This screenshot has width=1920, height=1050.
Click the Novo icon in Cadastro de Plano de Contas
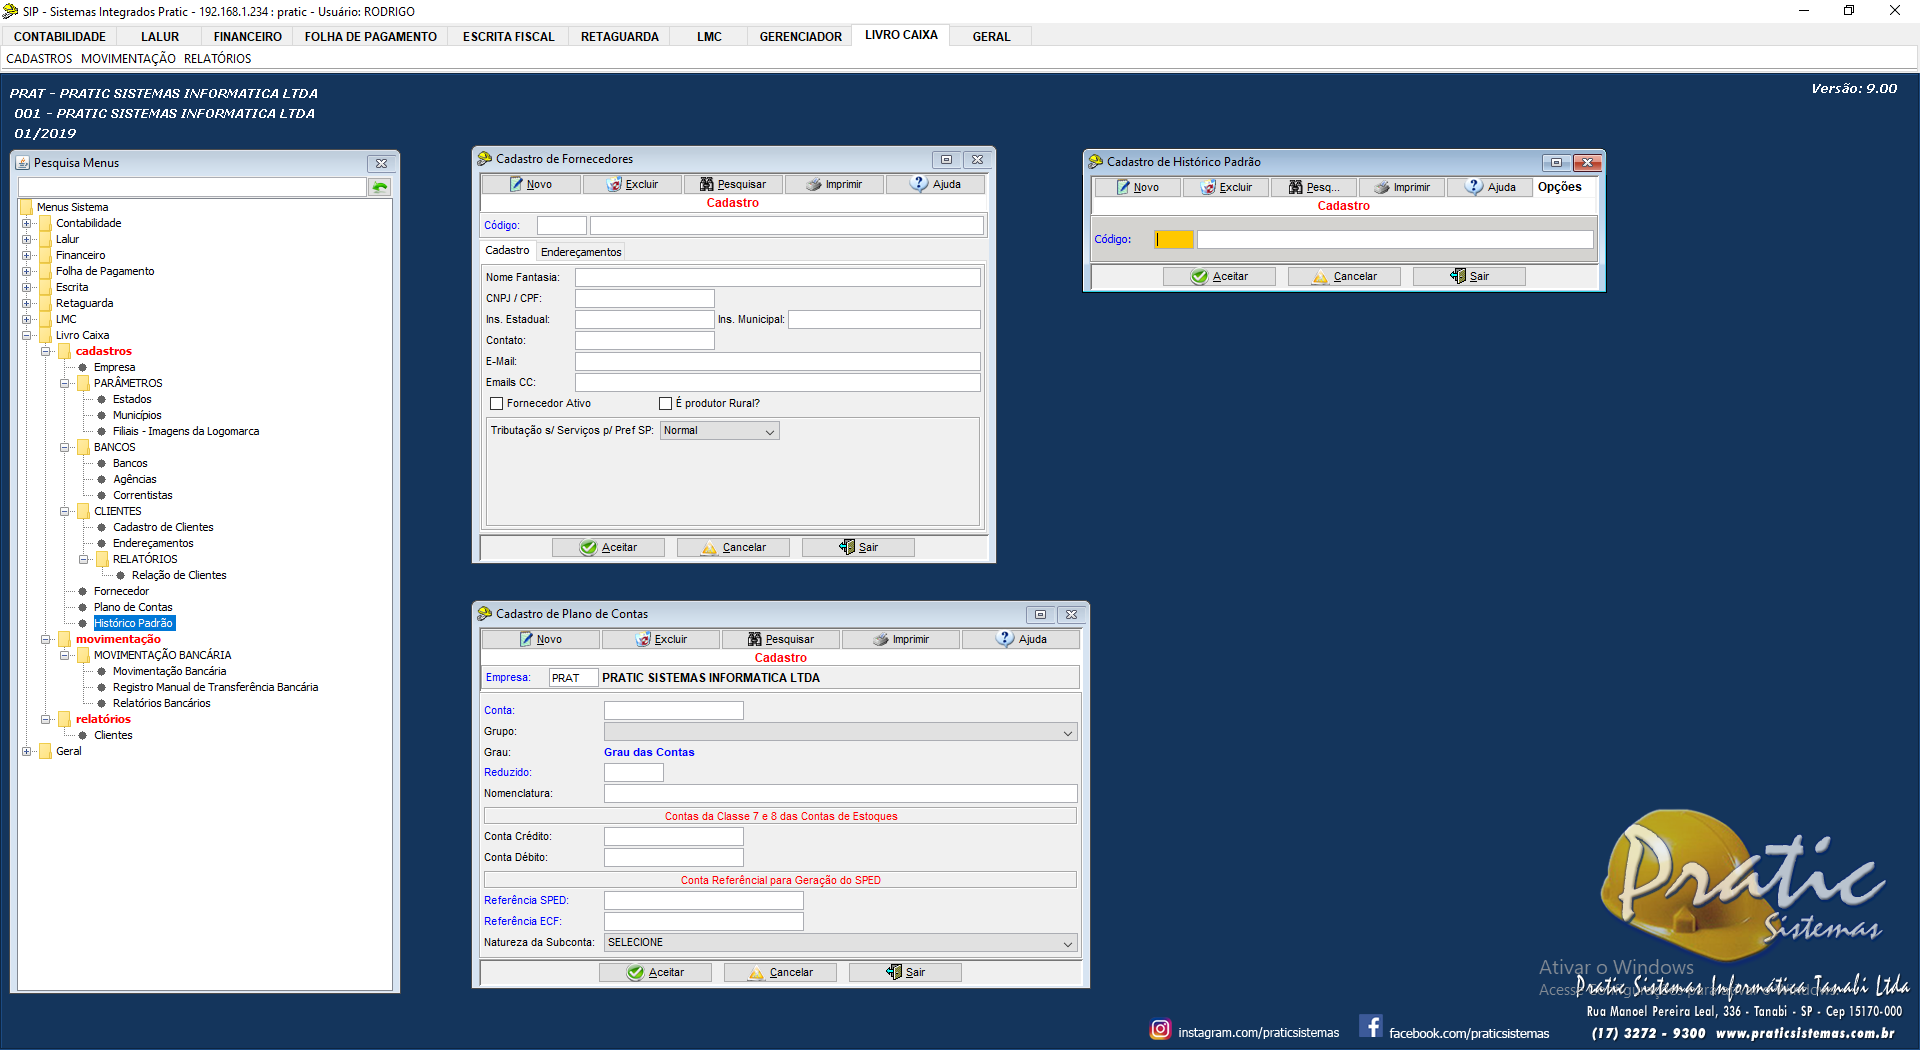click(526, 640)
